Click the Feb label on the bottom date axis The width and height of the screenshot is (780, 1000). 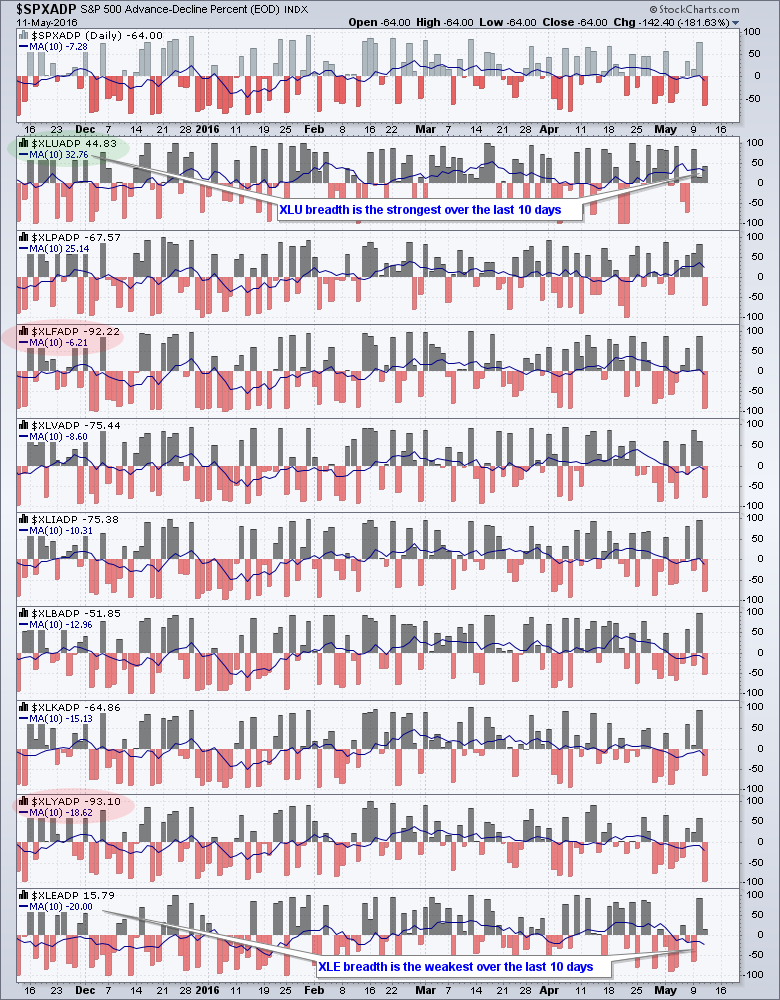pos(314,990)
